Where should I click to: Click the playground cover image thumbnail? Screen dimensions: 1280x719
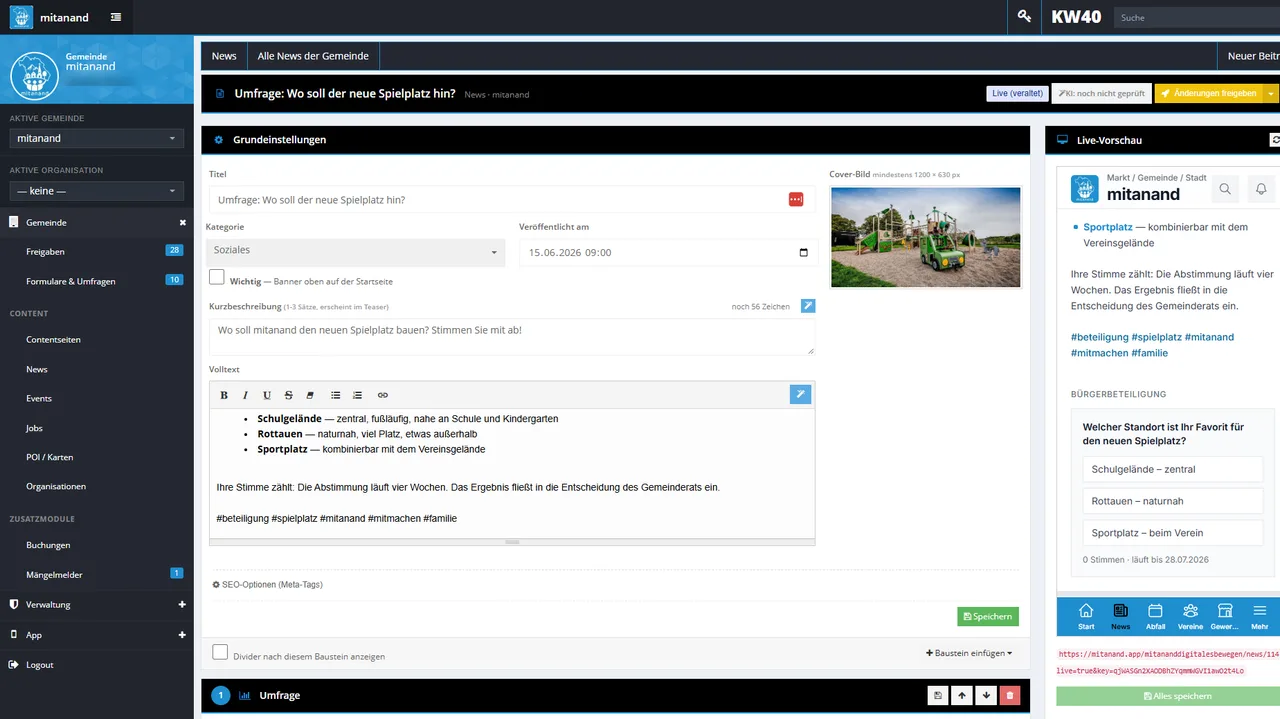pyautogui.click(x=926, y=237)
